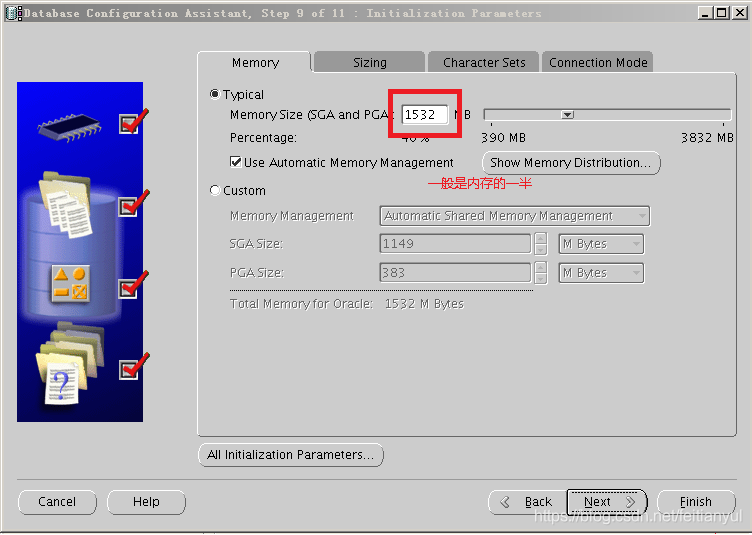Open the Memory Management dropdown

point(515,216)
